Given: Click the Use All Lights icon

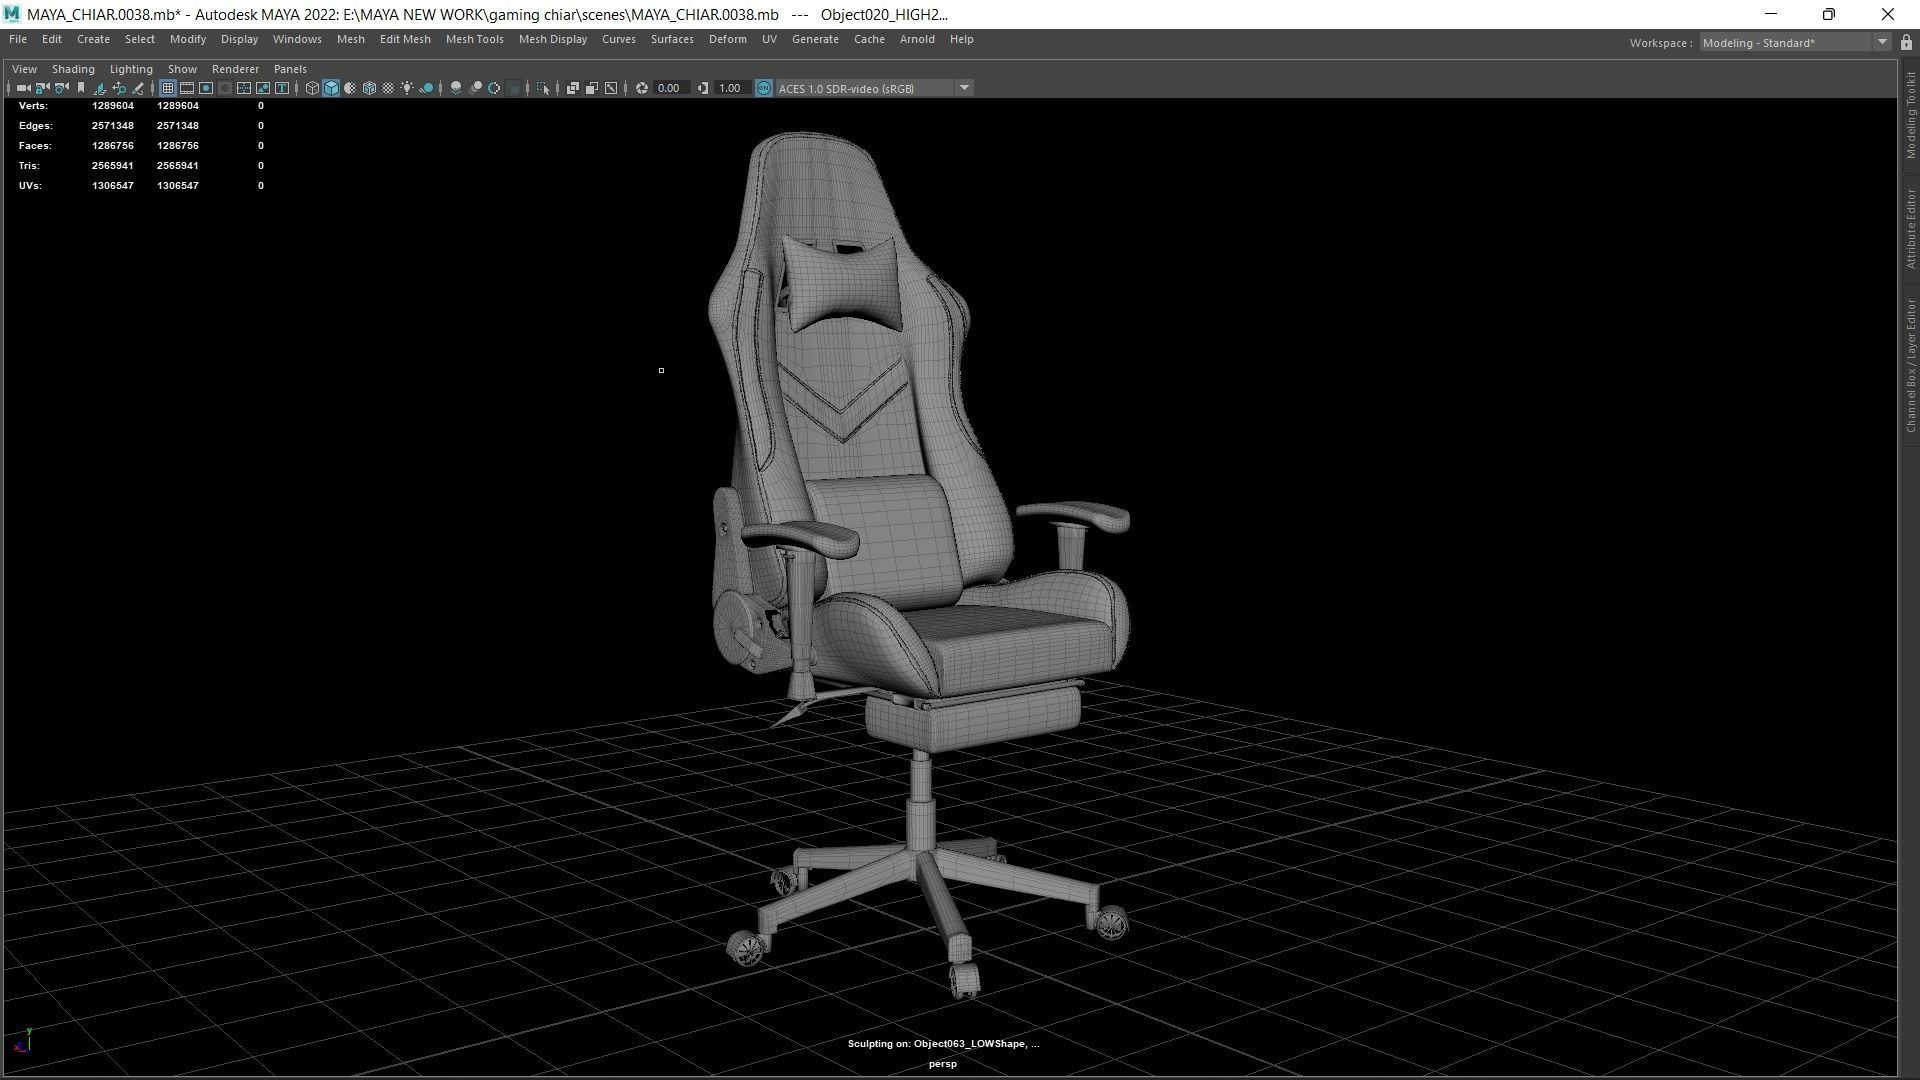Looking at the screenshot, I should [x=407, y=88].
